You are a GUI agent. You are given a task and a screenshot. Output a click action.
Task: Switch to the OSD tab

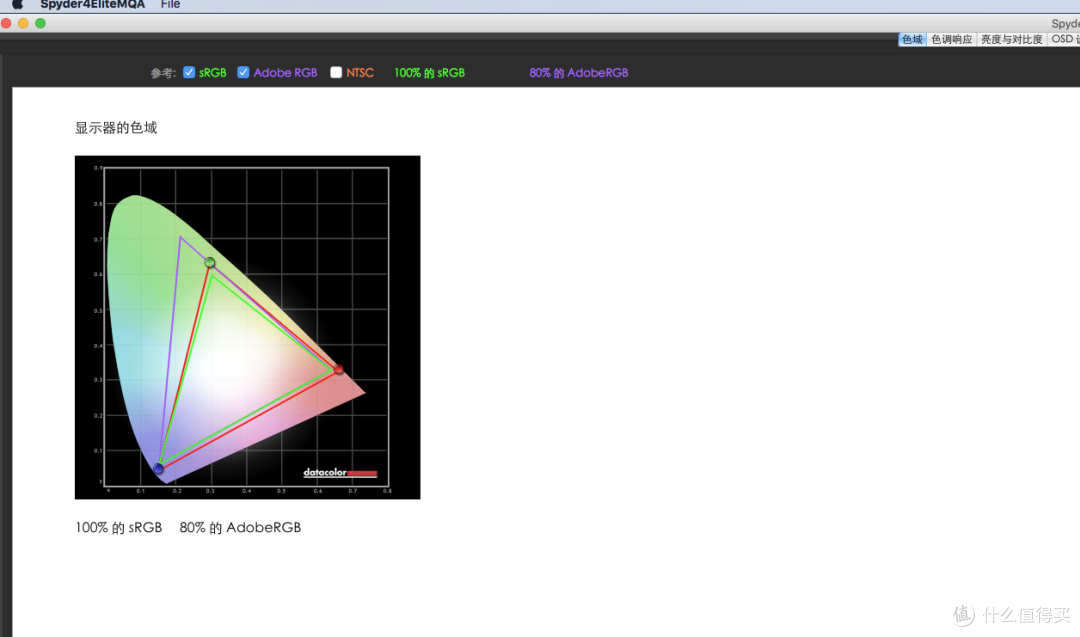coord(1064,39)
